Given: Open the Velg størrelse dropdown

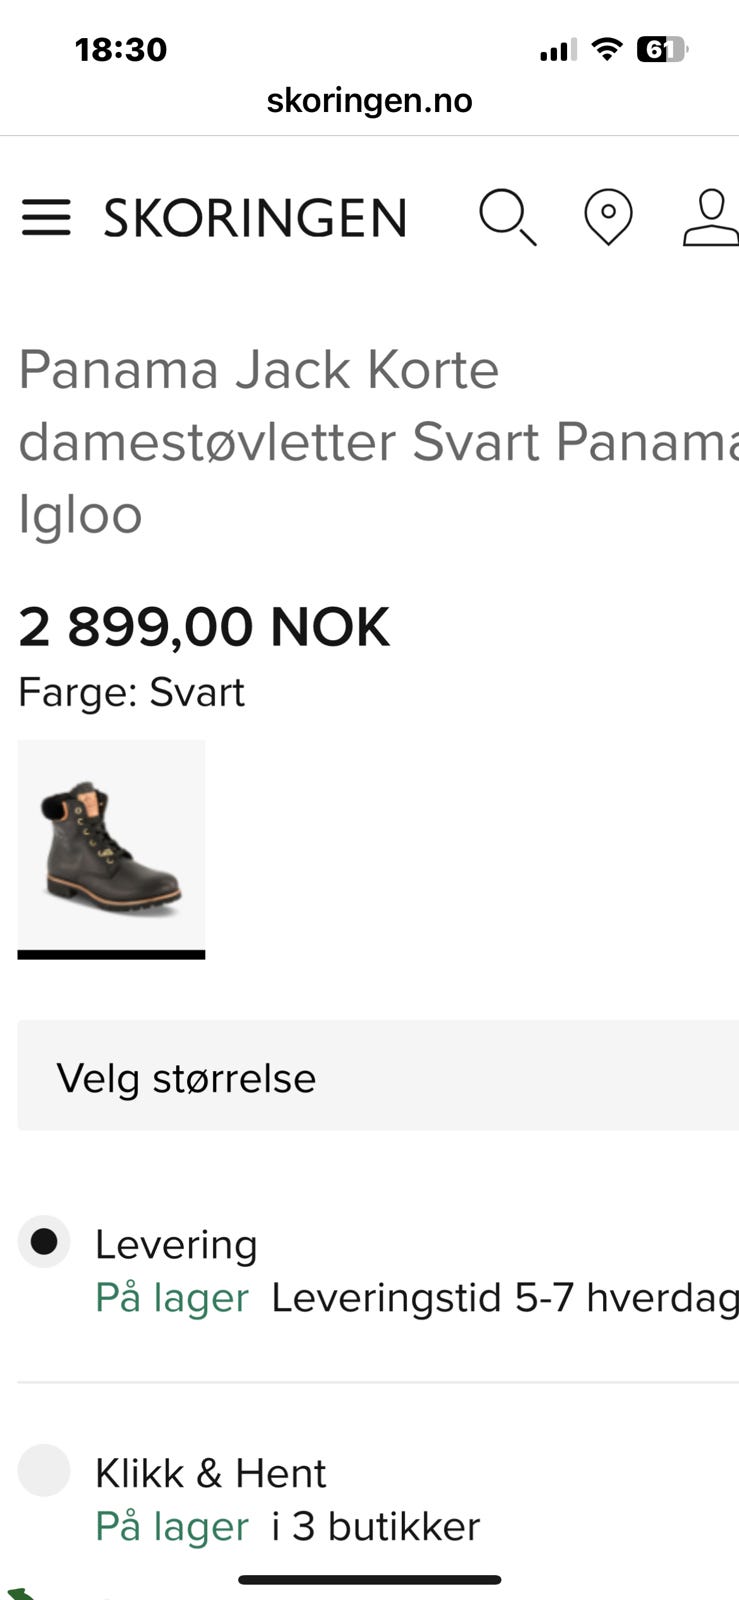Looking at the screenshot, I should coord(378,1077).
